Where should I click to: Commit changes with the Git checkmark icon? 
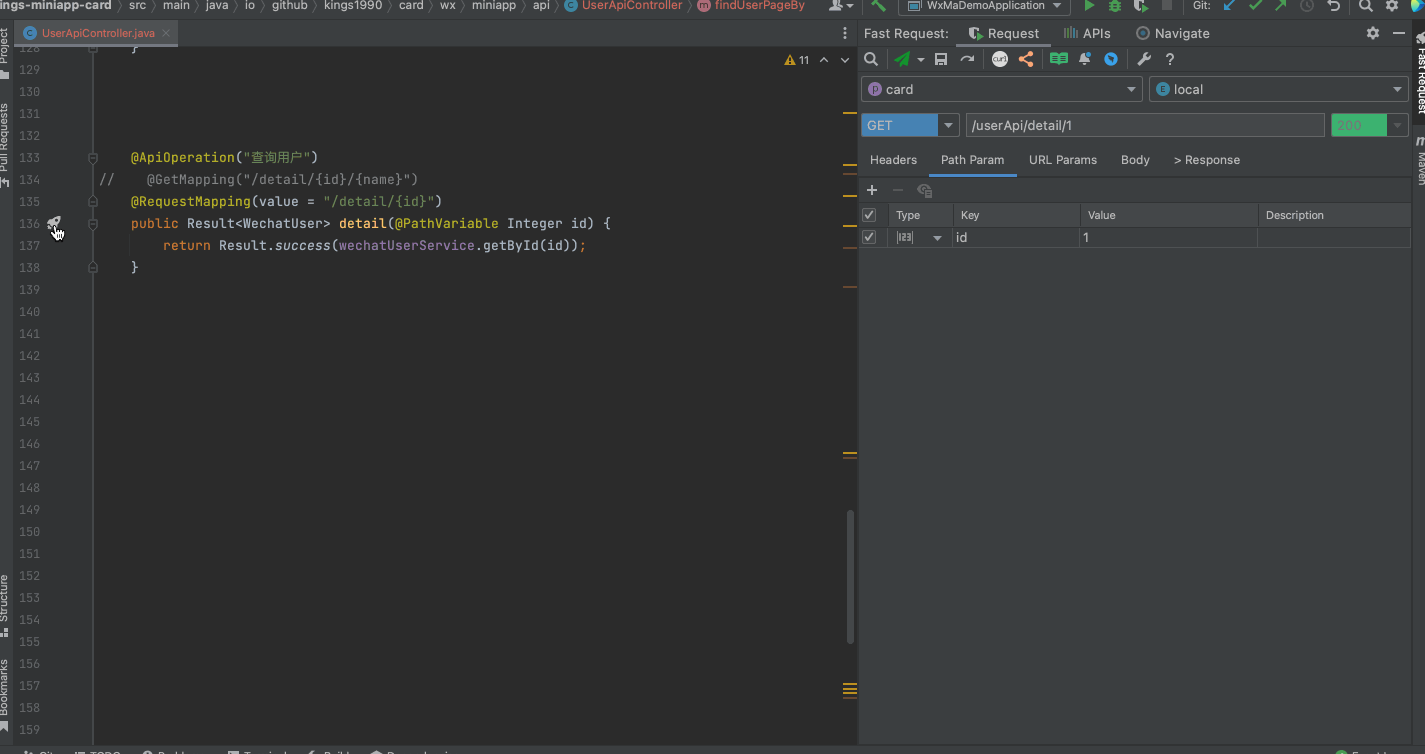coord(1256,6)
